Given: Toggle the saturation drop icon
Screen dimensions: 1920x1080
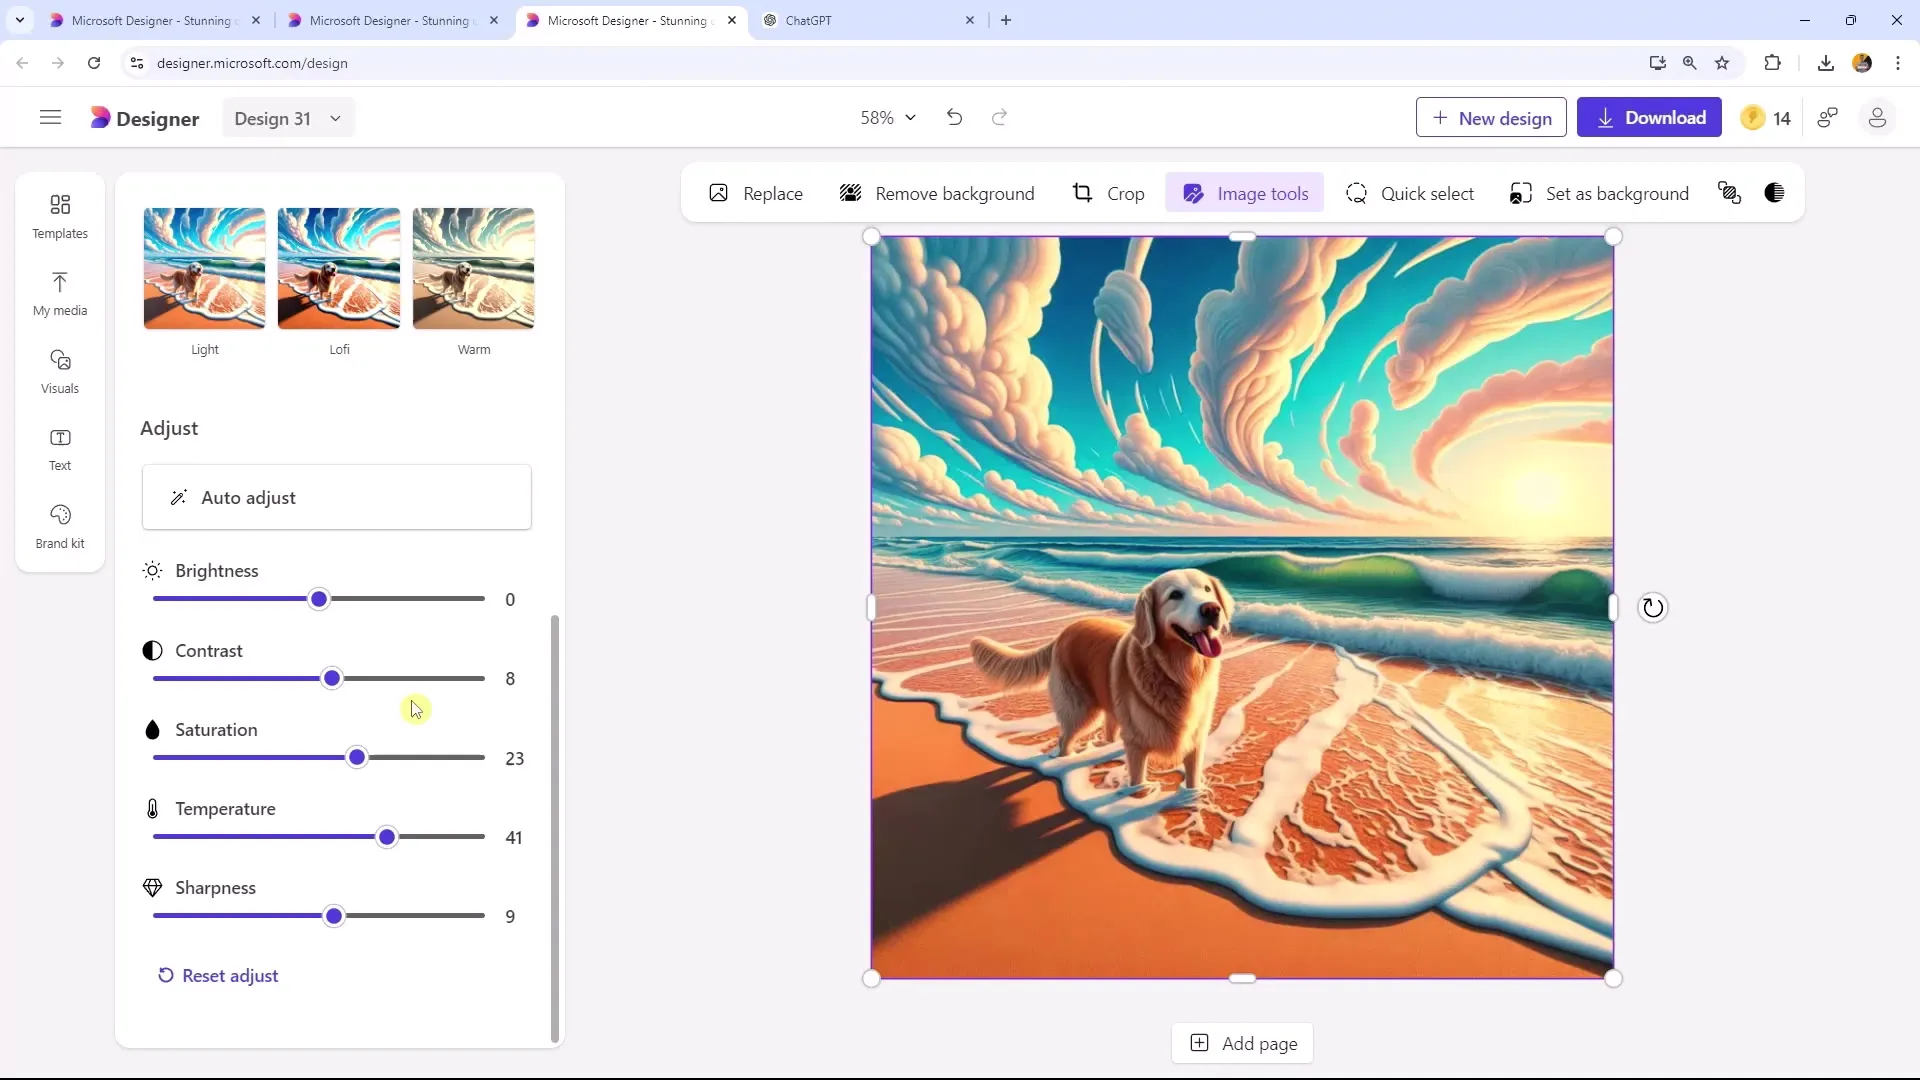Looking at the screenshot, I should 150,729.
